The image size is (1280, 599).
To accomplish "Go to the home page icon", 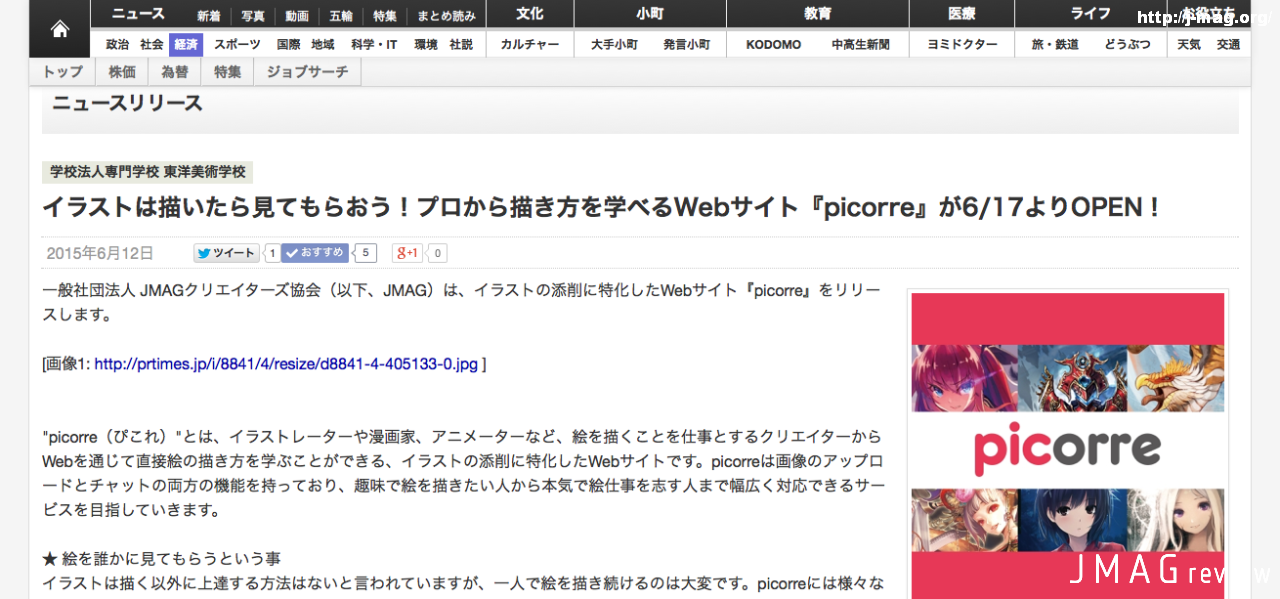I will (60, 29).
